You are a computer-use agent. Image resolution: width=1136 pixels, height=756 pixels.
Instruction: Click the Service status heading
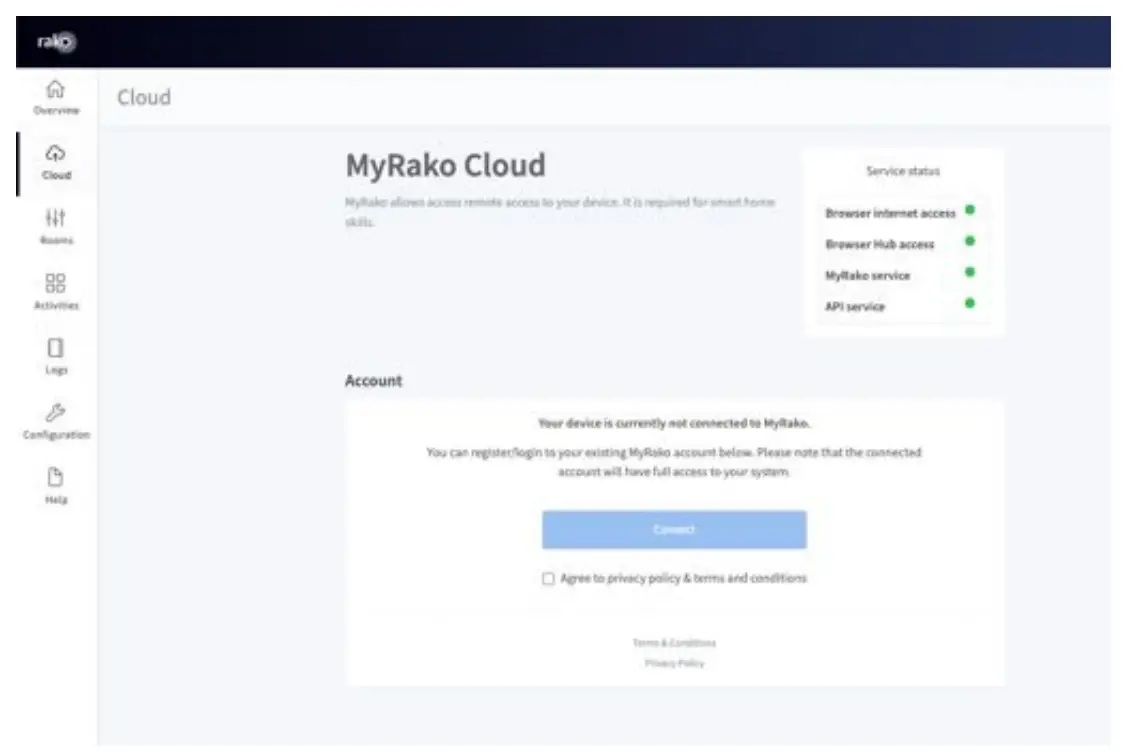coord(903,171)
